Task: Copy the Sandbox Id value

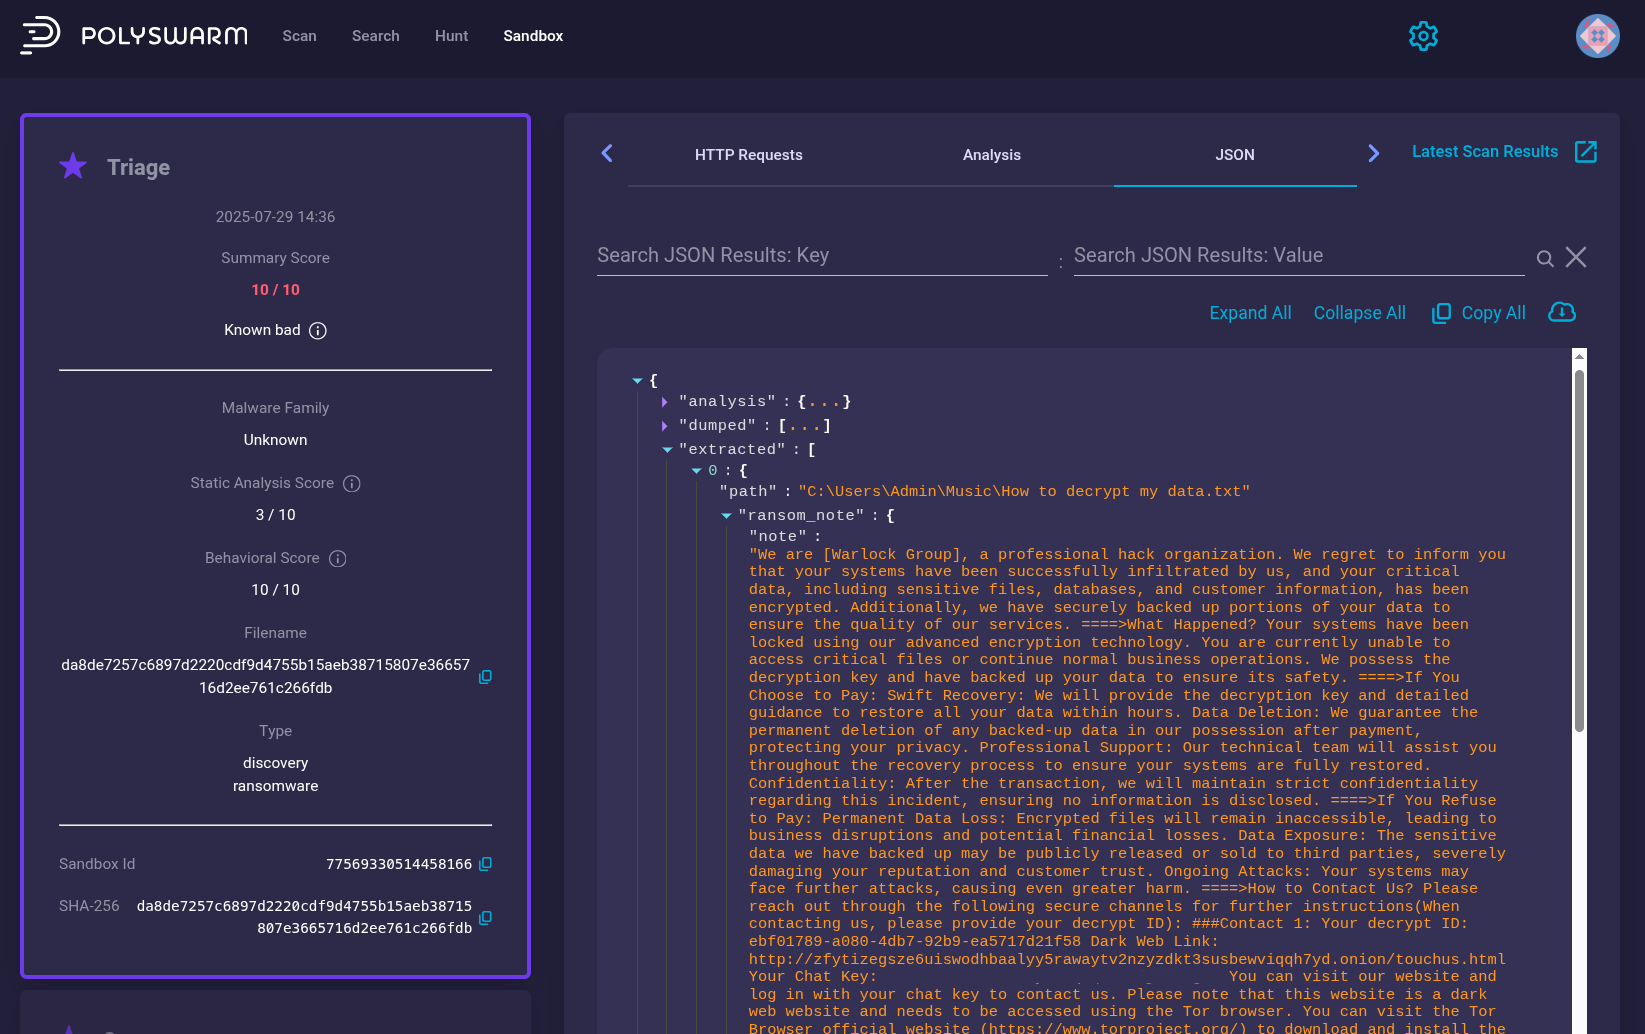Action: pyautogui.click(x=485, y=864)
